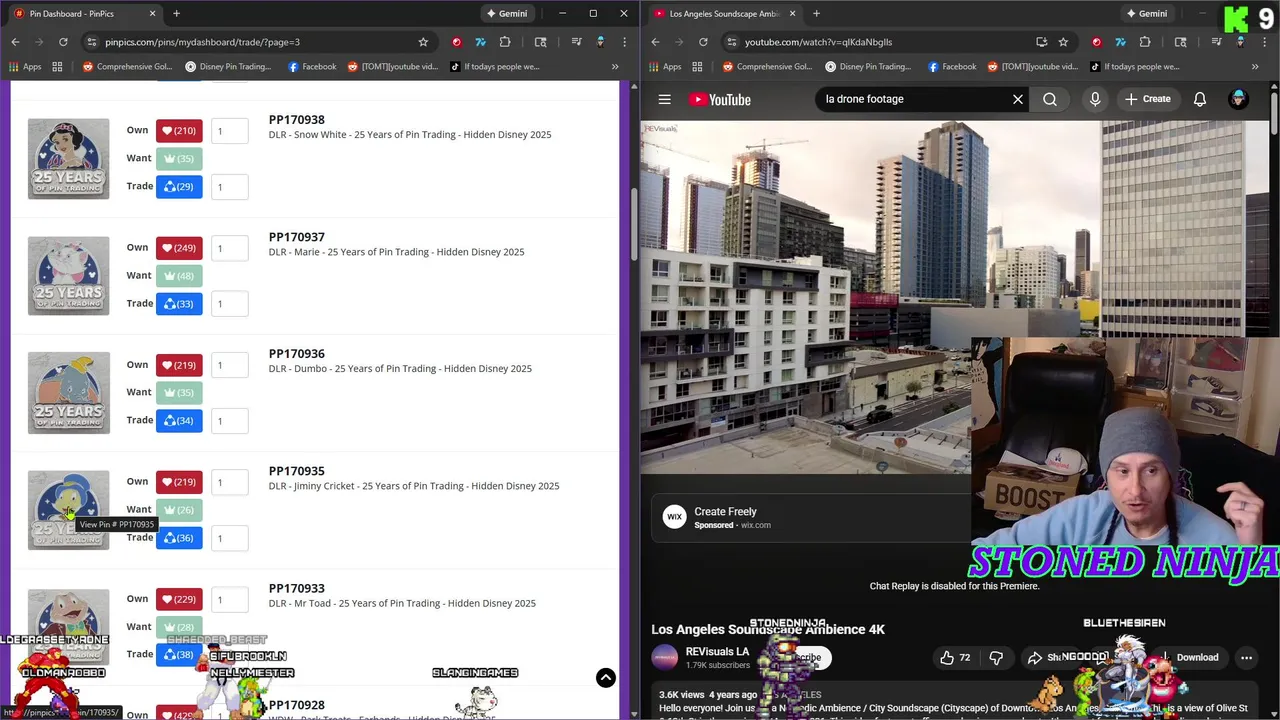Open extensions puzzle icon in PinPics window
This screenshot has width=1280, height=720.
[505, 42]
